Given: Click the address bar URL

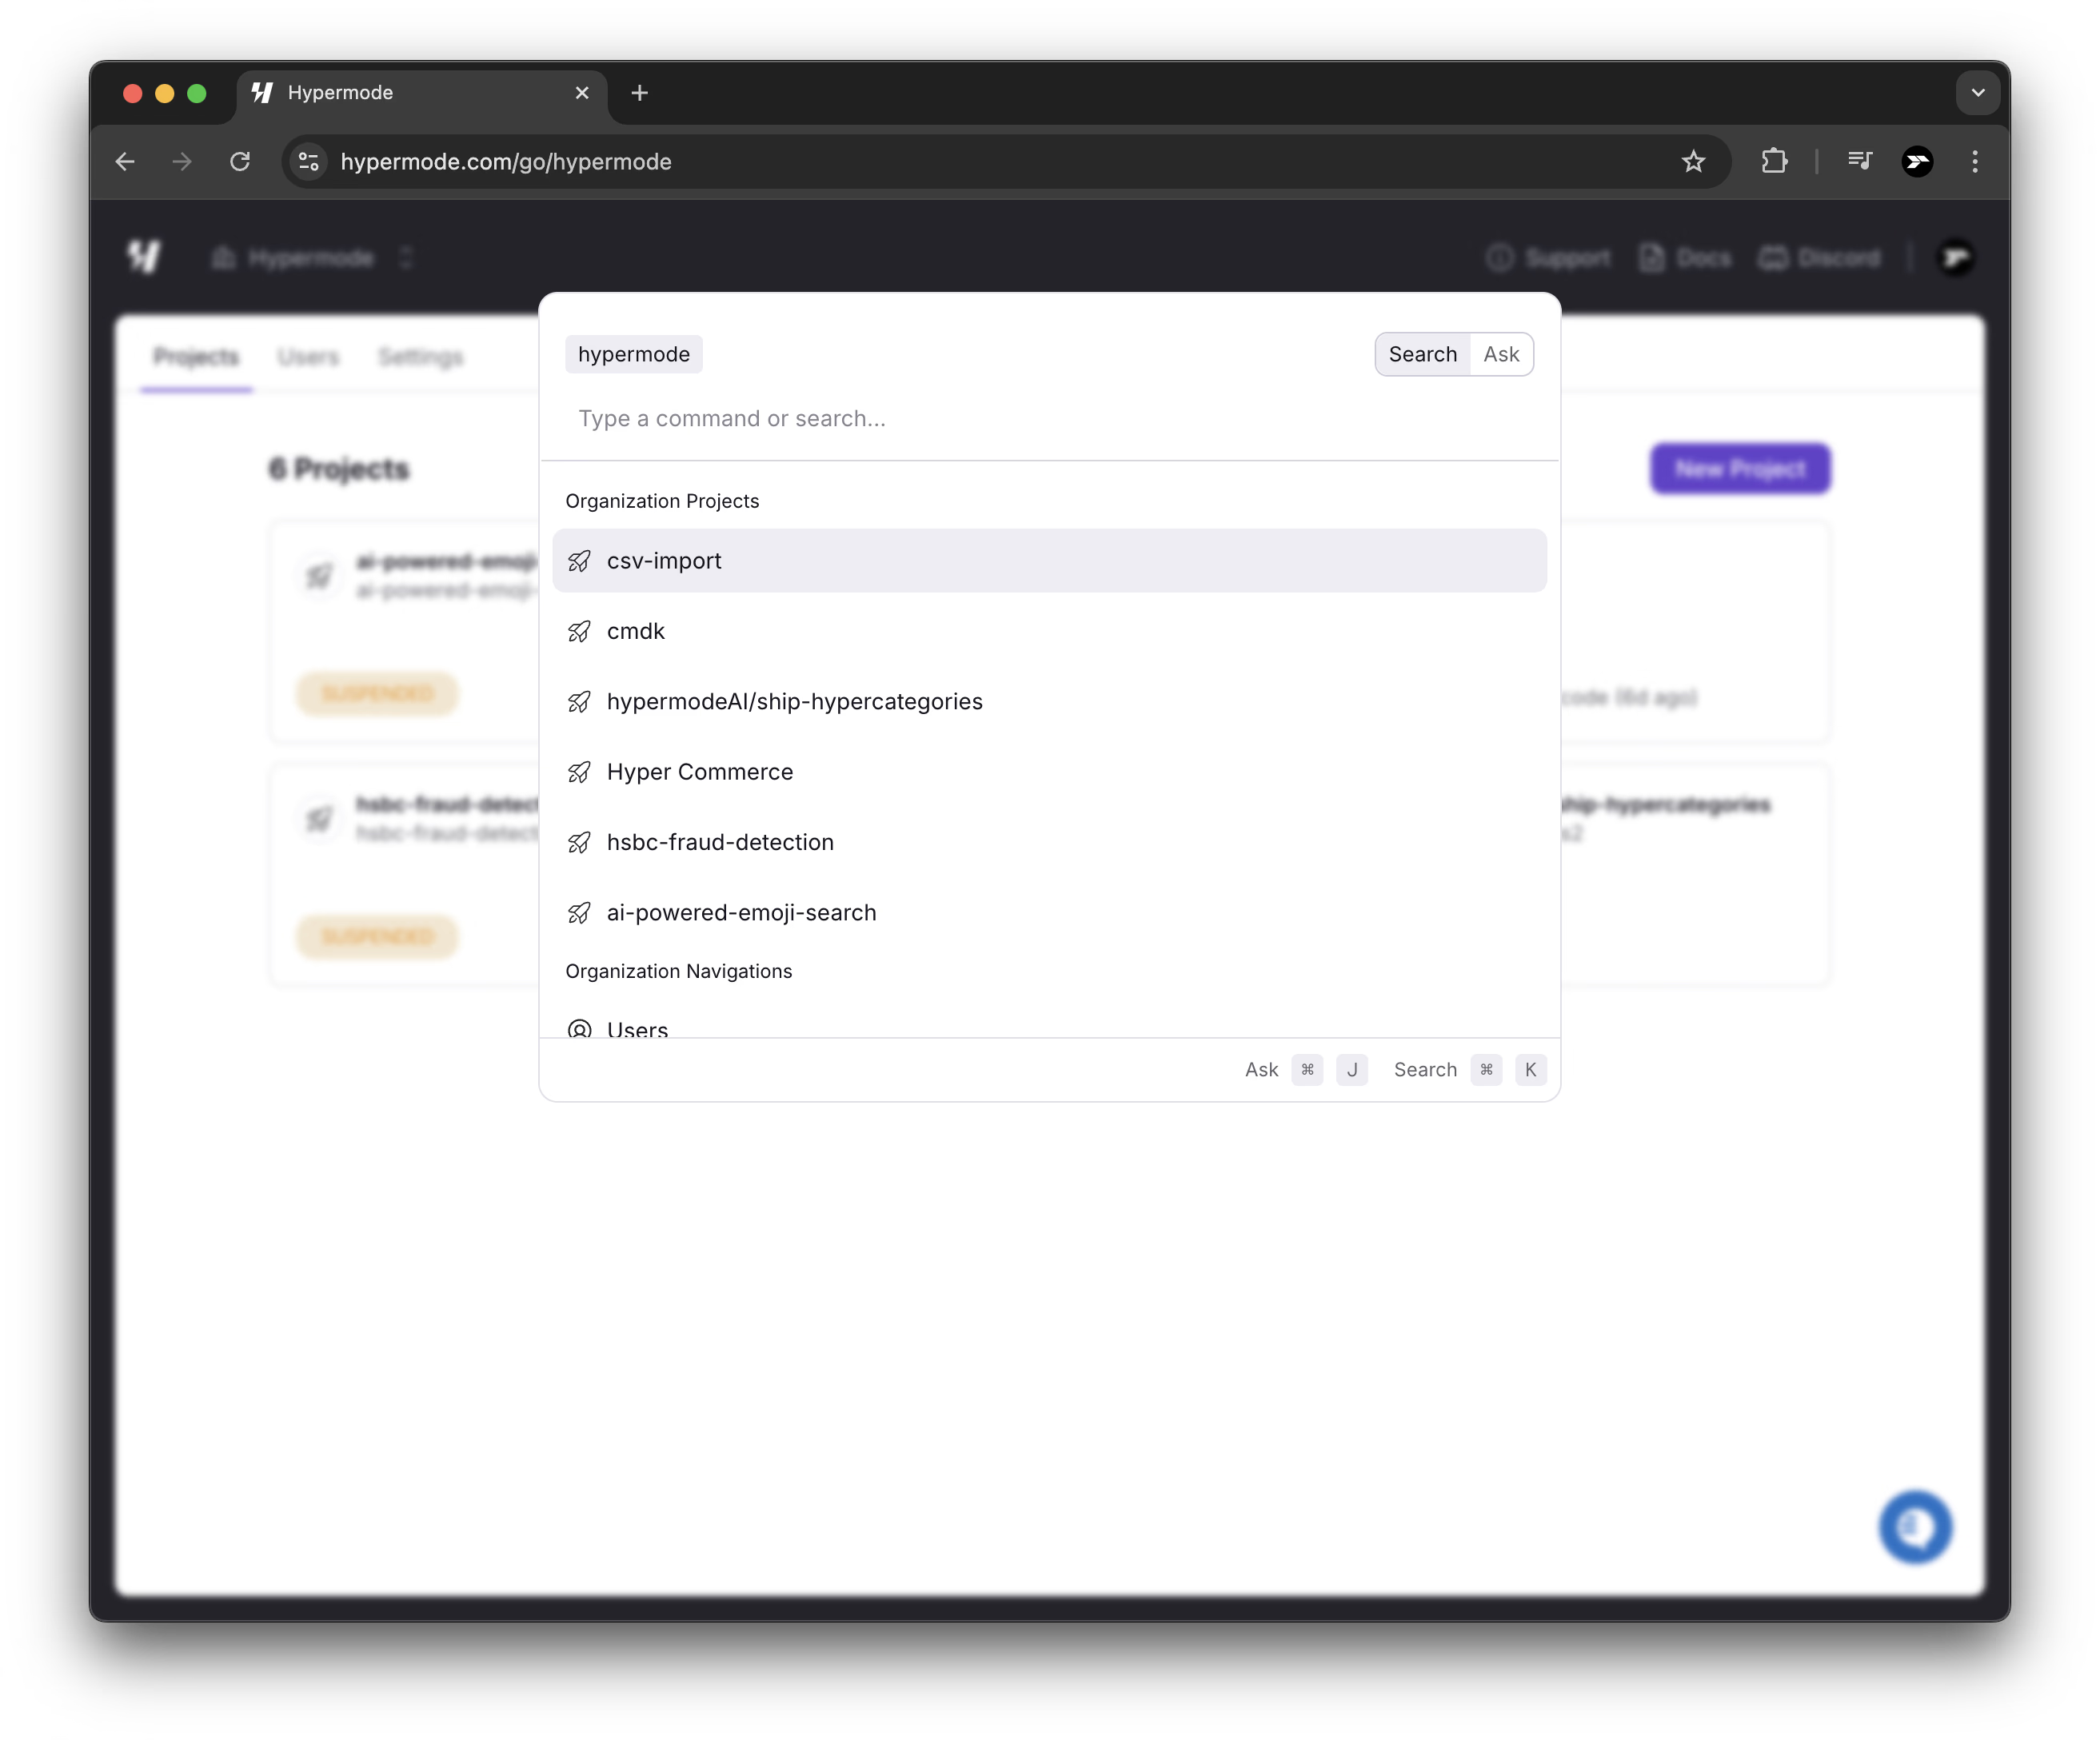Looking at the screenshot, I should [x=506, y=161].
